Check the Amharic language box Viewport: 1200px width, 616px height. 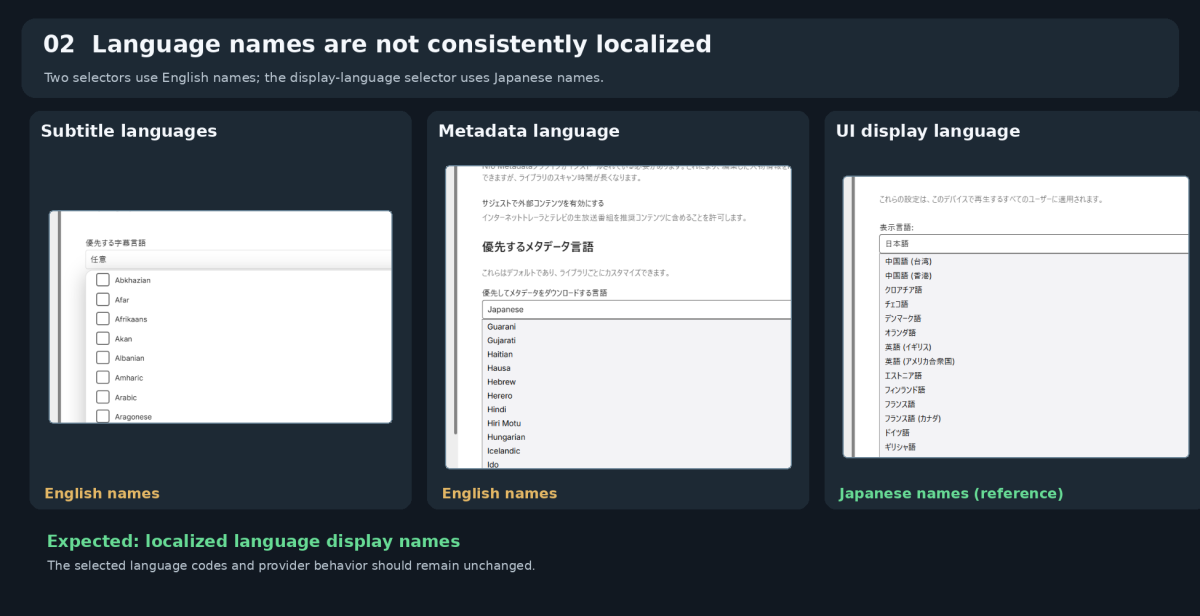pos(103,377)
